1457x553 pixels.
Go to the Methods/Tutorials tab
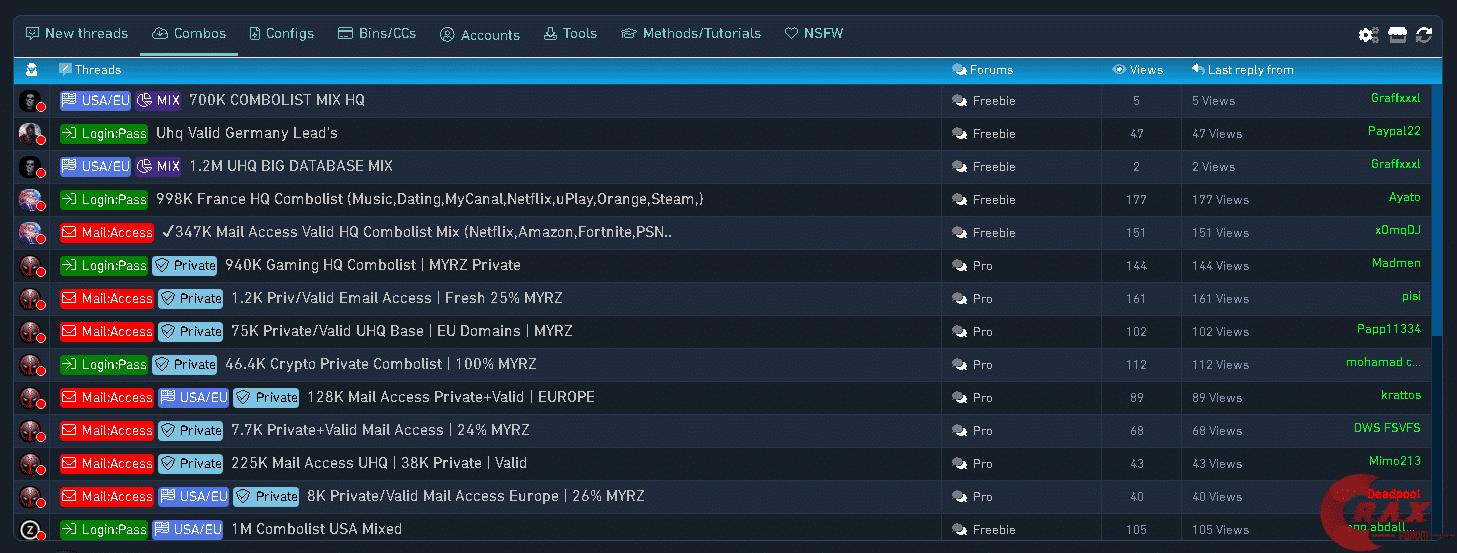tap(691, 34)
